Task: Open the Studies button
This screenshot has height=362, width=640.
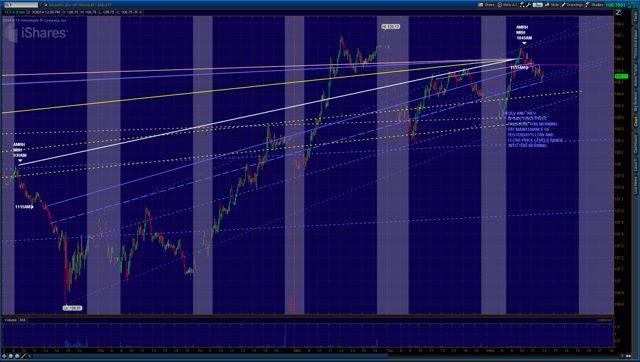Action: (595, 5)
